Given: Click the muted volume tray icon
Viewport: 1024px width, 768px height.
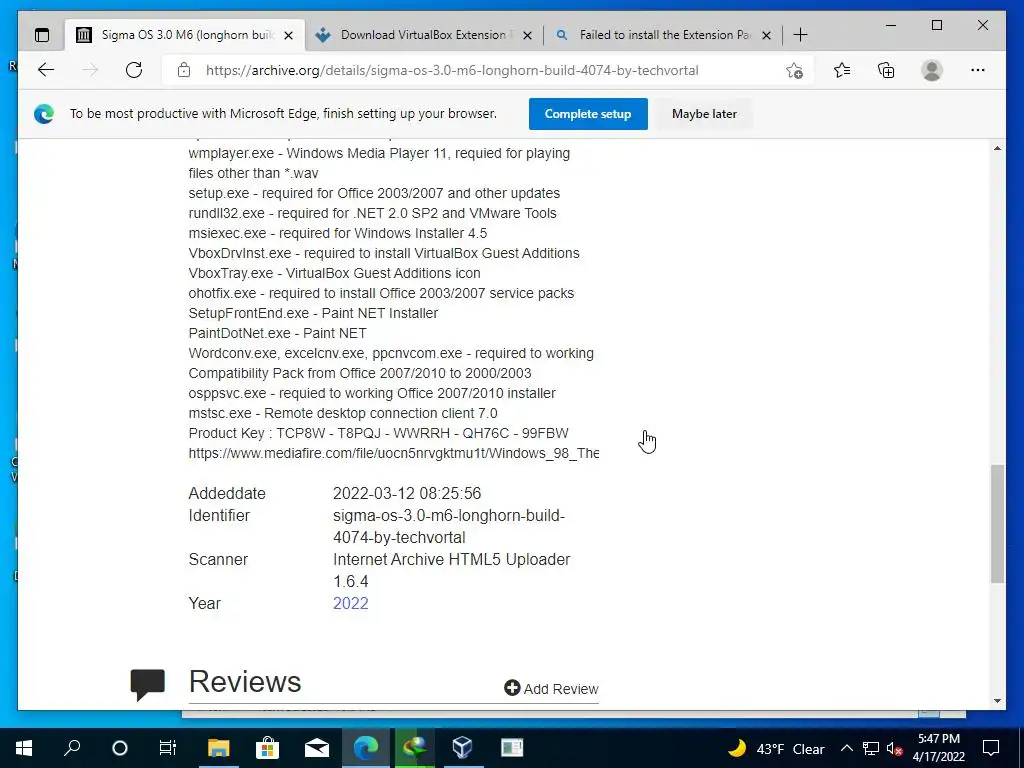Looking at the screenshot, I should [895, 748].
